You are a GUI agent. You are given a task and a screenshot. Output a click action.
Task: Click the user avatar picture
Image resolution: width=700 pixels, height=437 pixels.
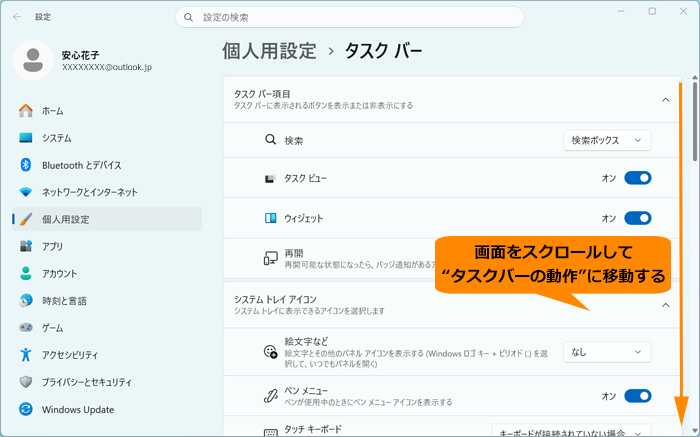(x=33, y=60)
